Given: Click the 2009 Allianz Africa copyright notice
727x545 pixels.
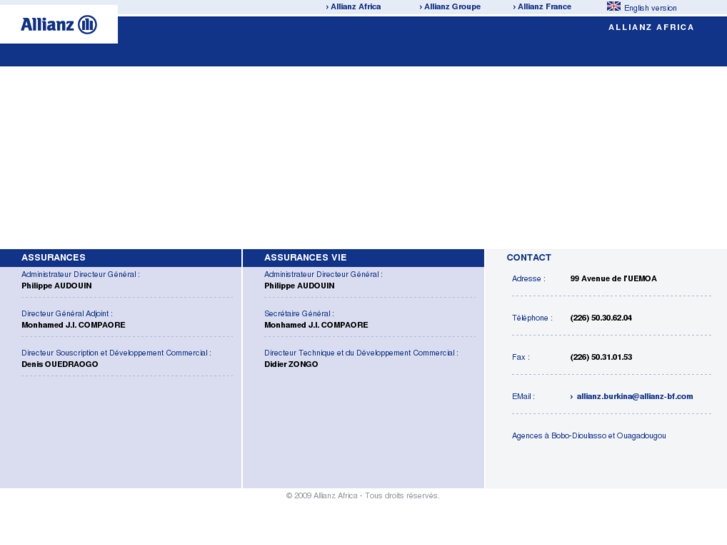Looking at the screenshot, I should [363, 496].
